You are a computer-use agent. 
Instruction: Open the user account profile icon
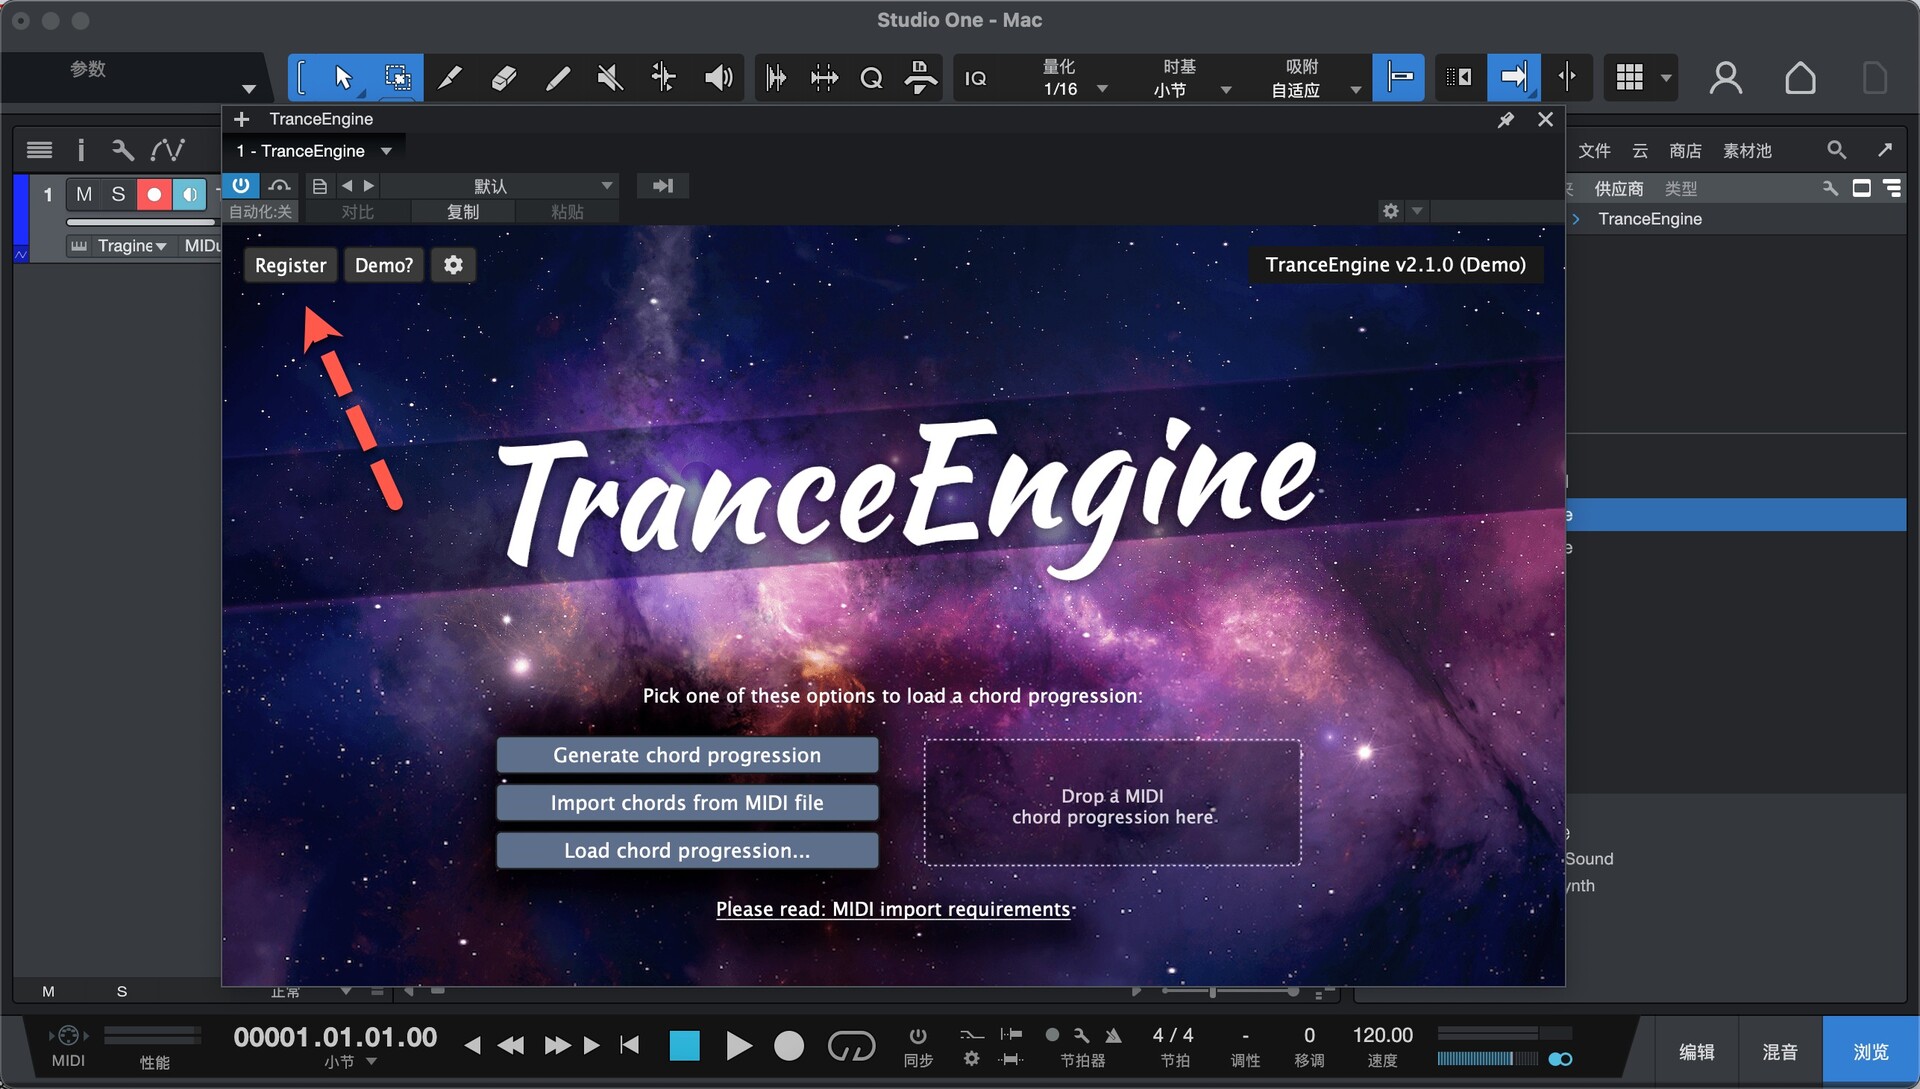[1726, 77]
